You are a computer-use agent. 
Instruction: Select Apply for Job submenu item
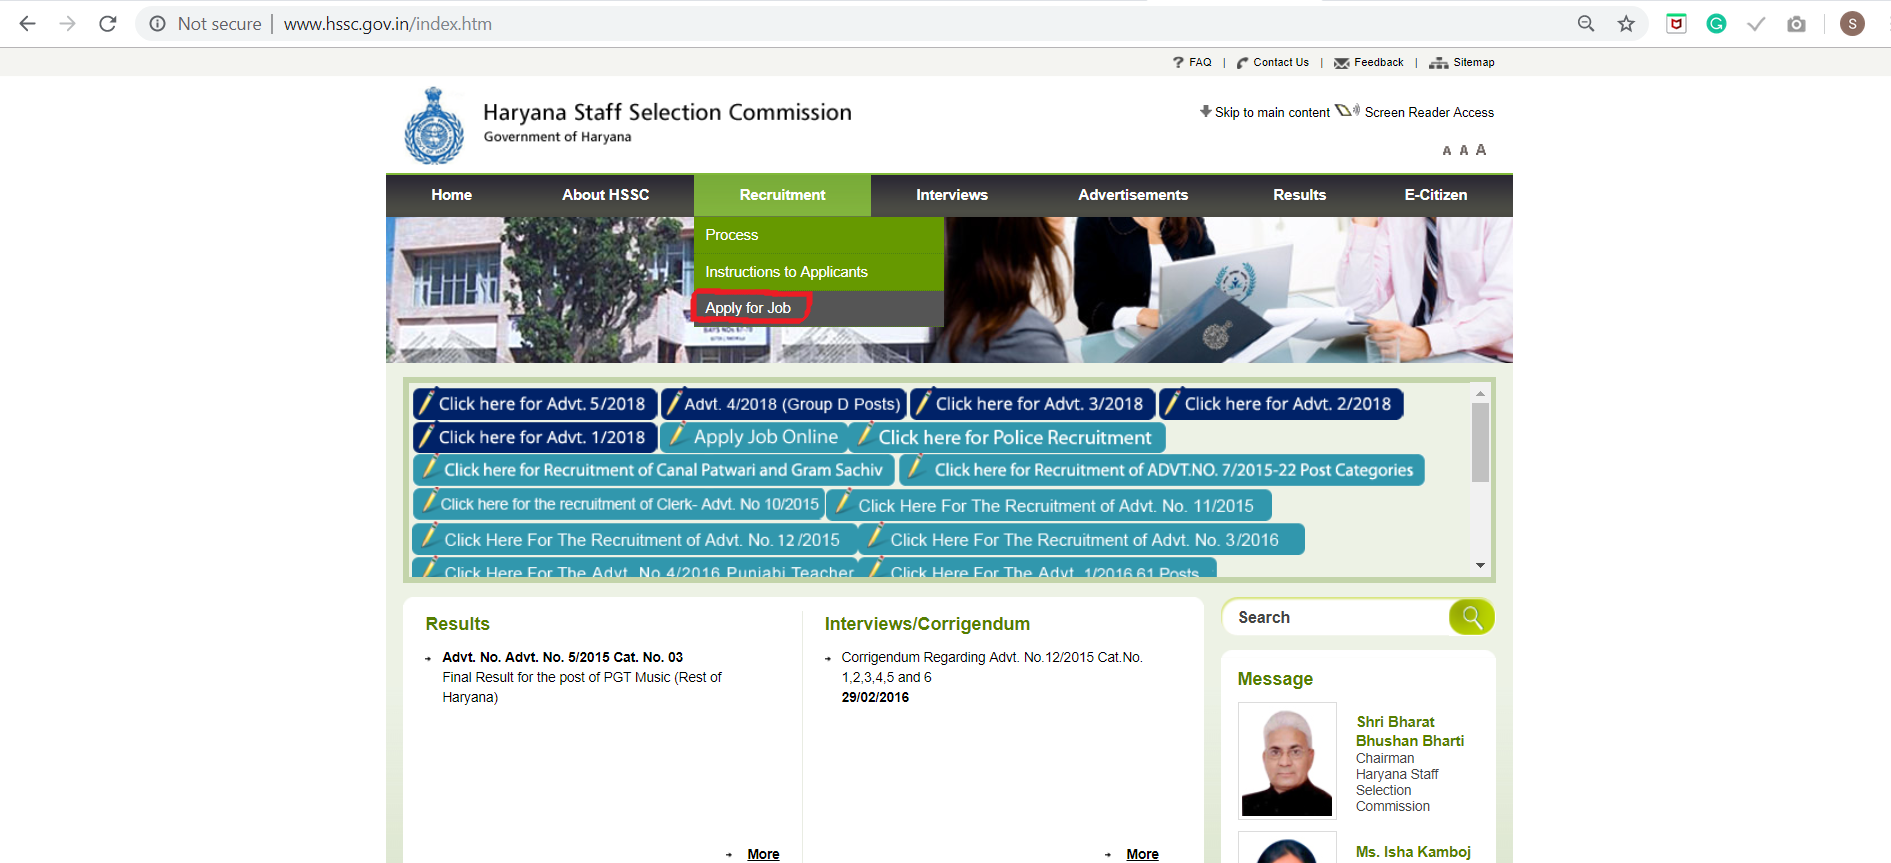pos(818,308)
